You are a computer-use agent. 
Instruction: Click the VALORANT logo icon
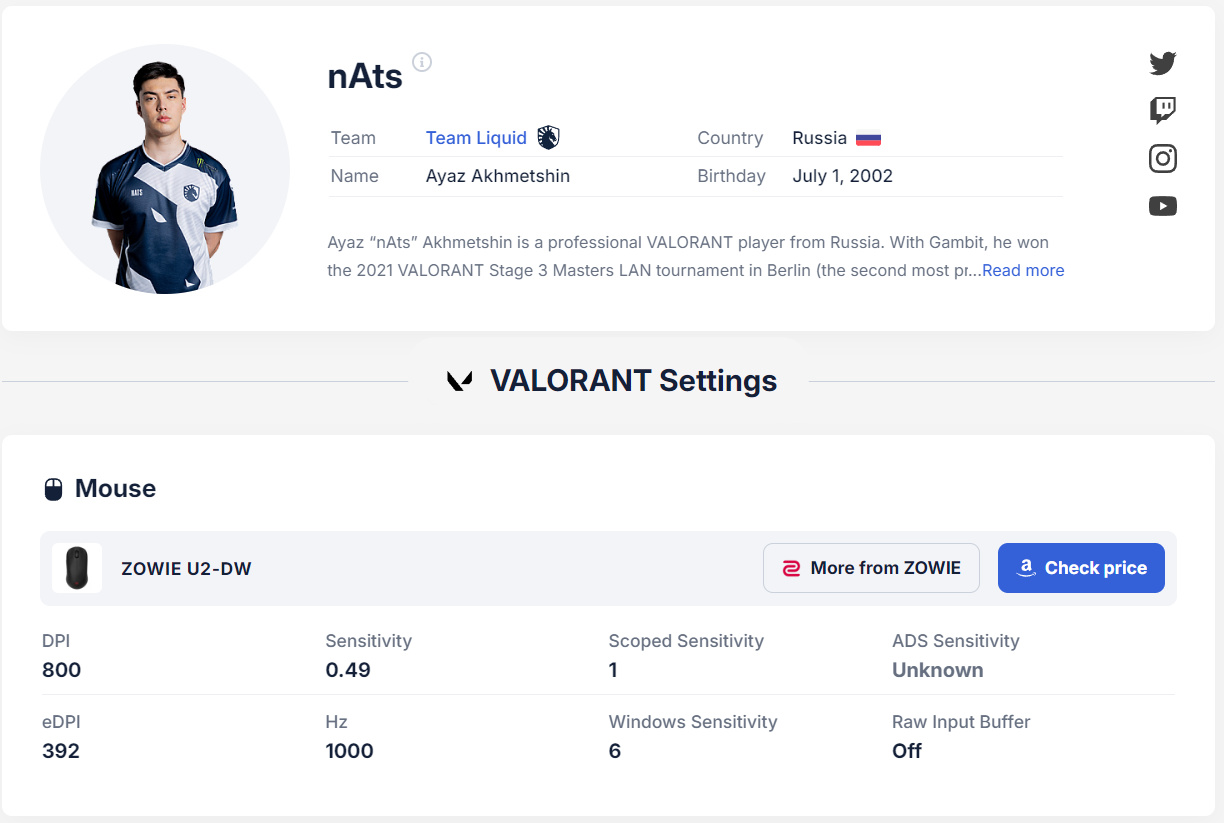coord(459,381)
